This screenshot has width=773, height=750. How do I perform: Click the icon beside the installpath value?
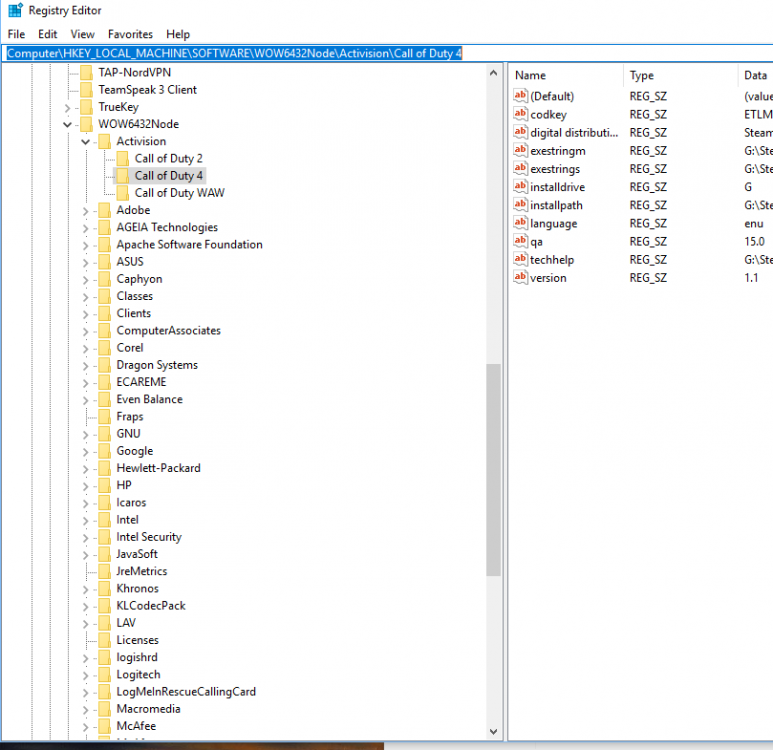[x=520, y=205]
